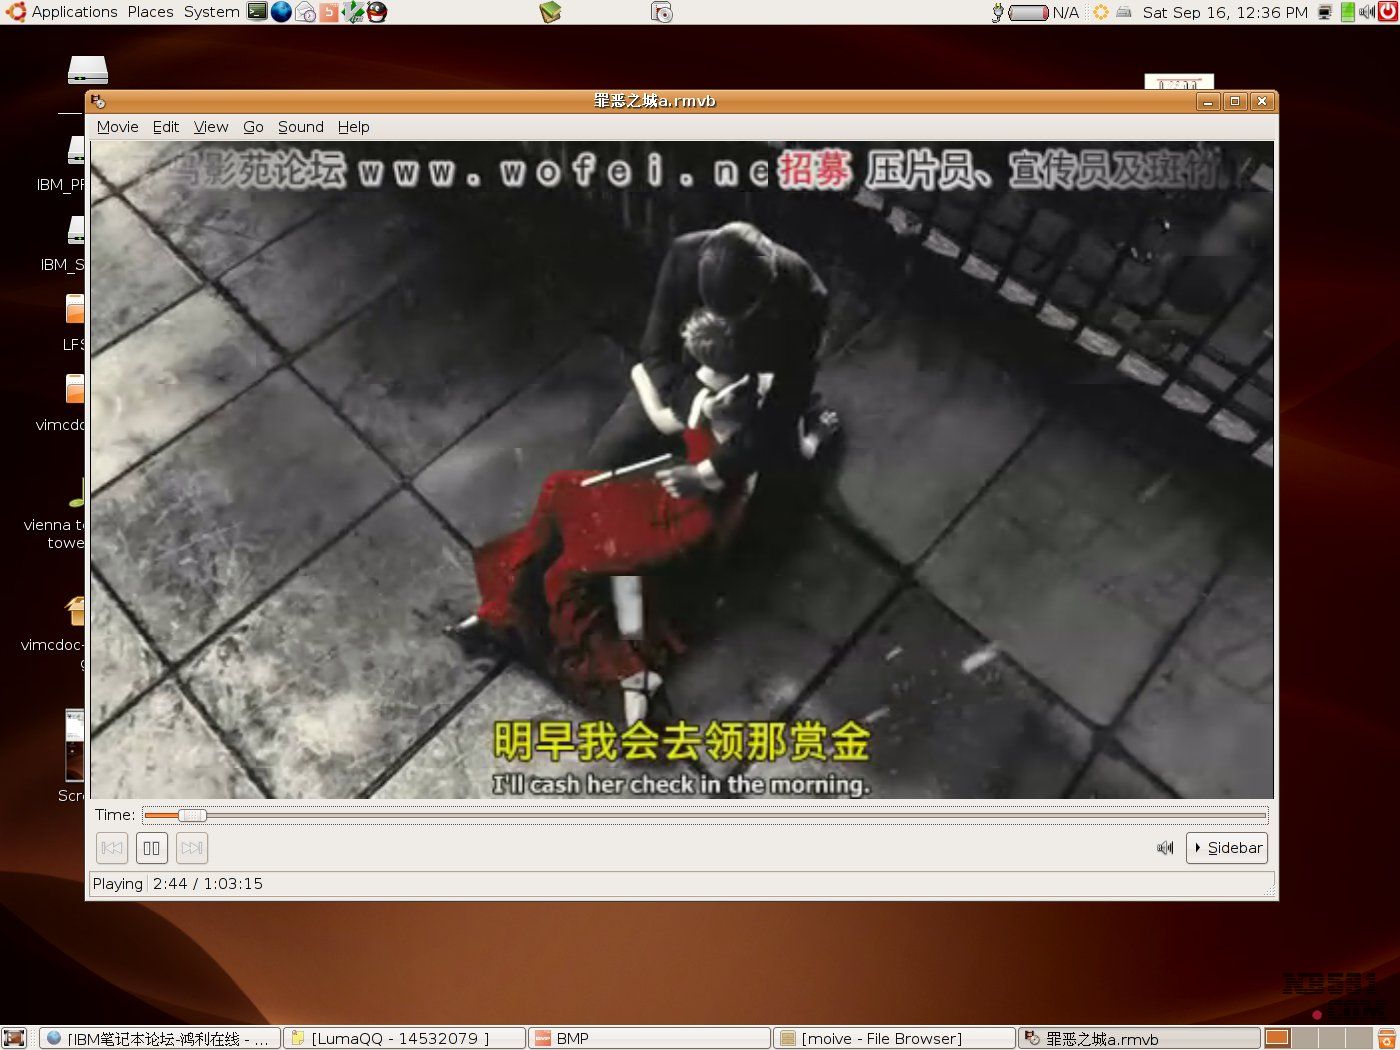Viewport: 1400px width, 1050px height.
Task: Click the Show Desktop button
Action: tap(13, 1038)
